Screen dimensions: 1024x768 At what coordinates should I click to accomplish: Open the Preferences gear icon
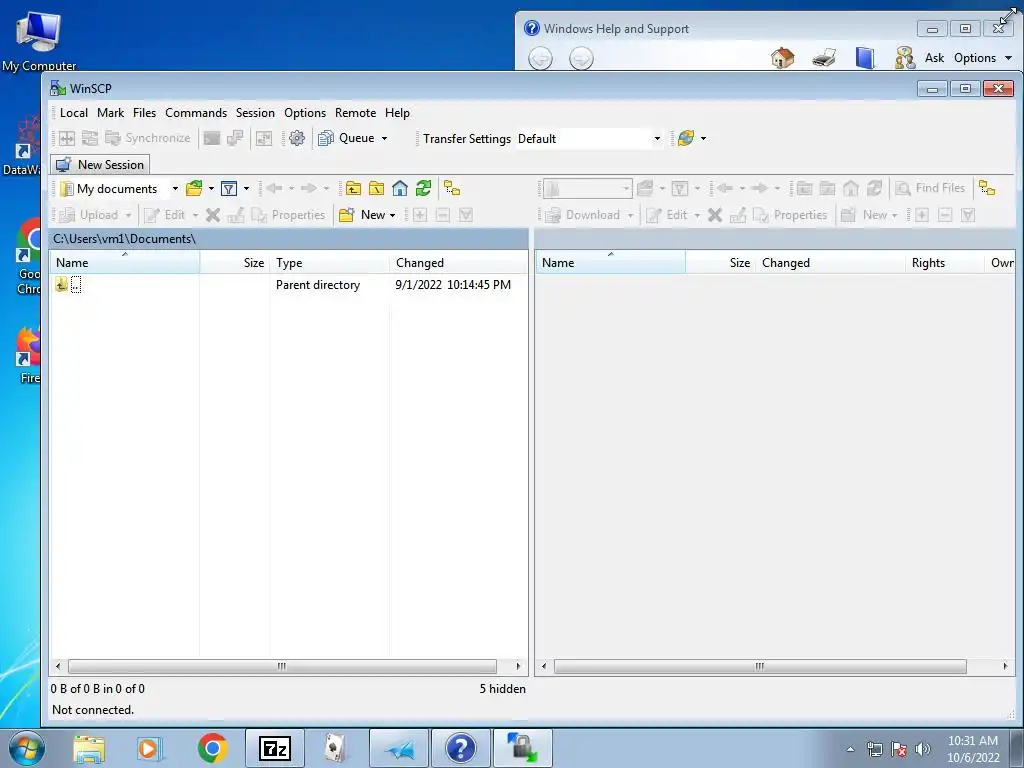[296, 138]
